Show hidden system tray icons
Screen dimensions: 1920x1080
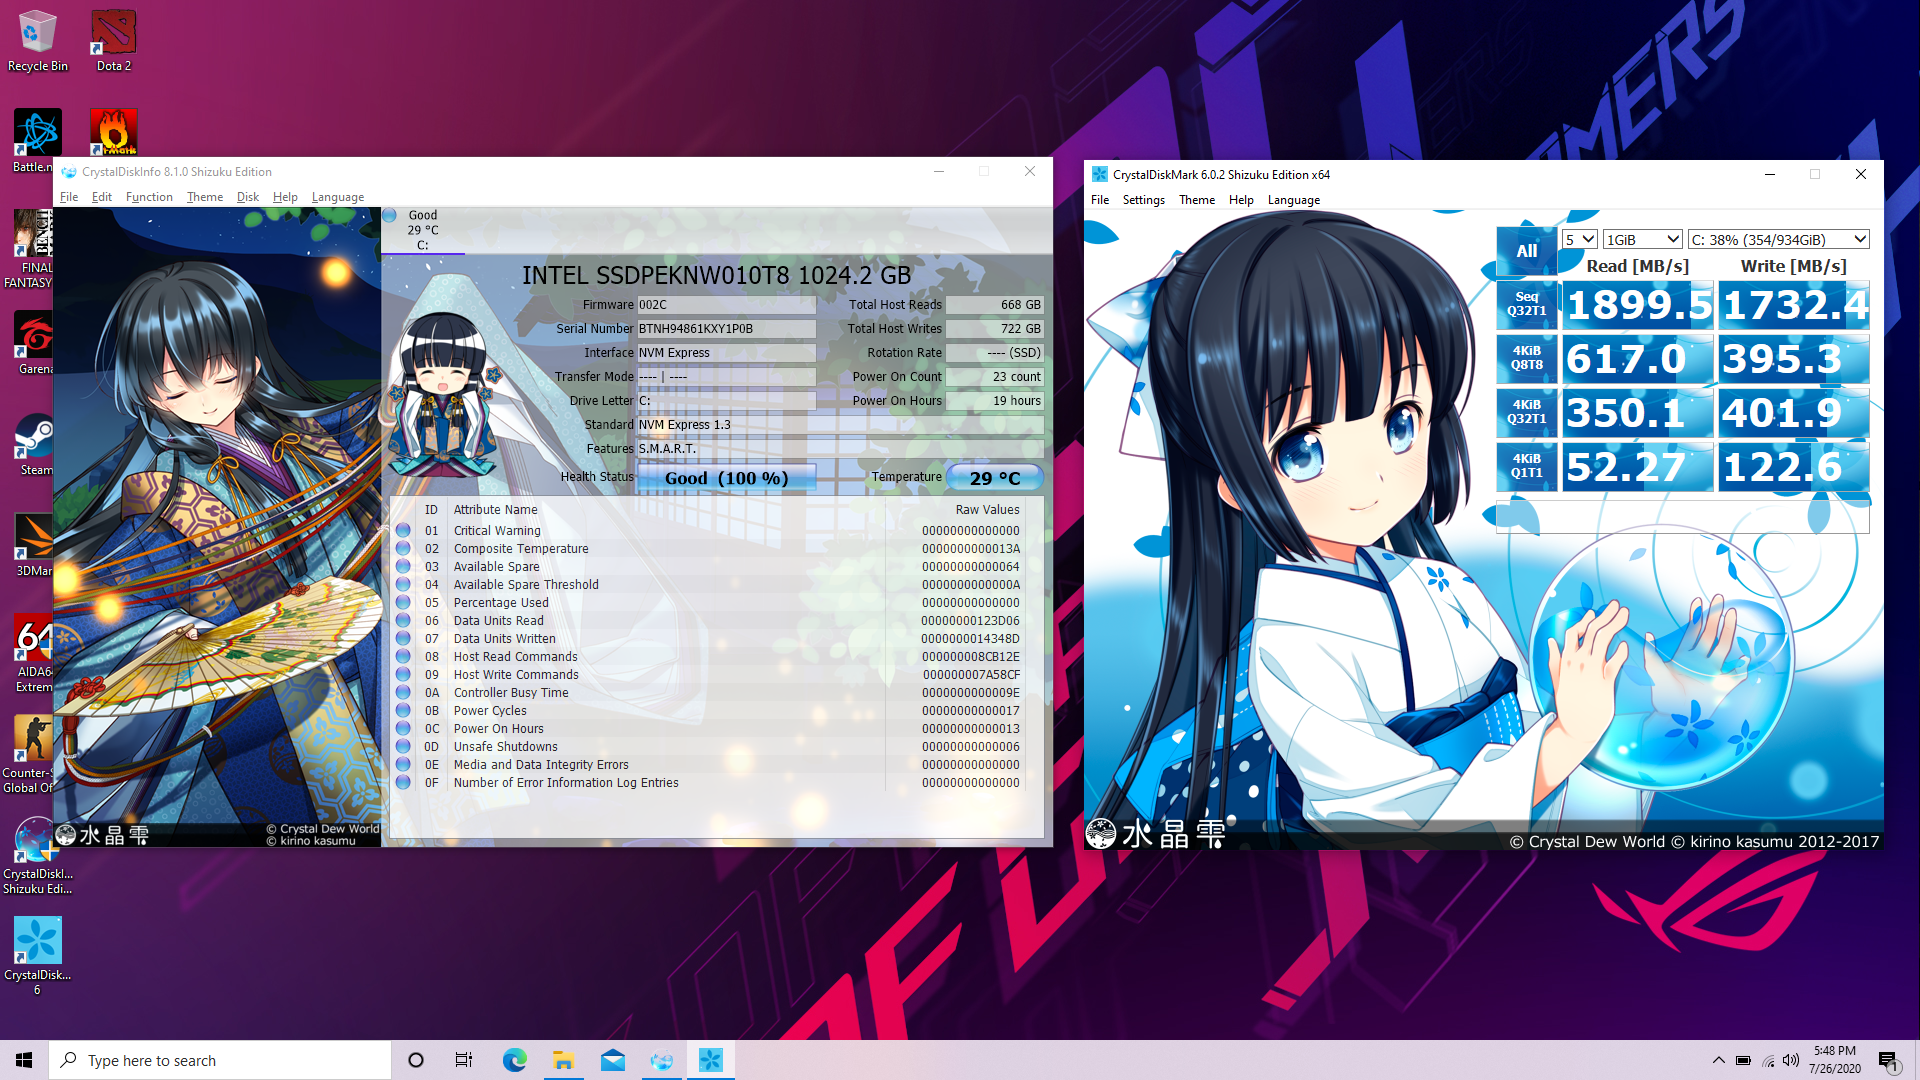(x=1718, y=1060)
